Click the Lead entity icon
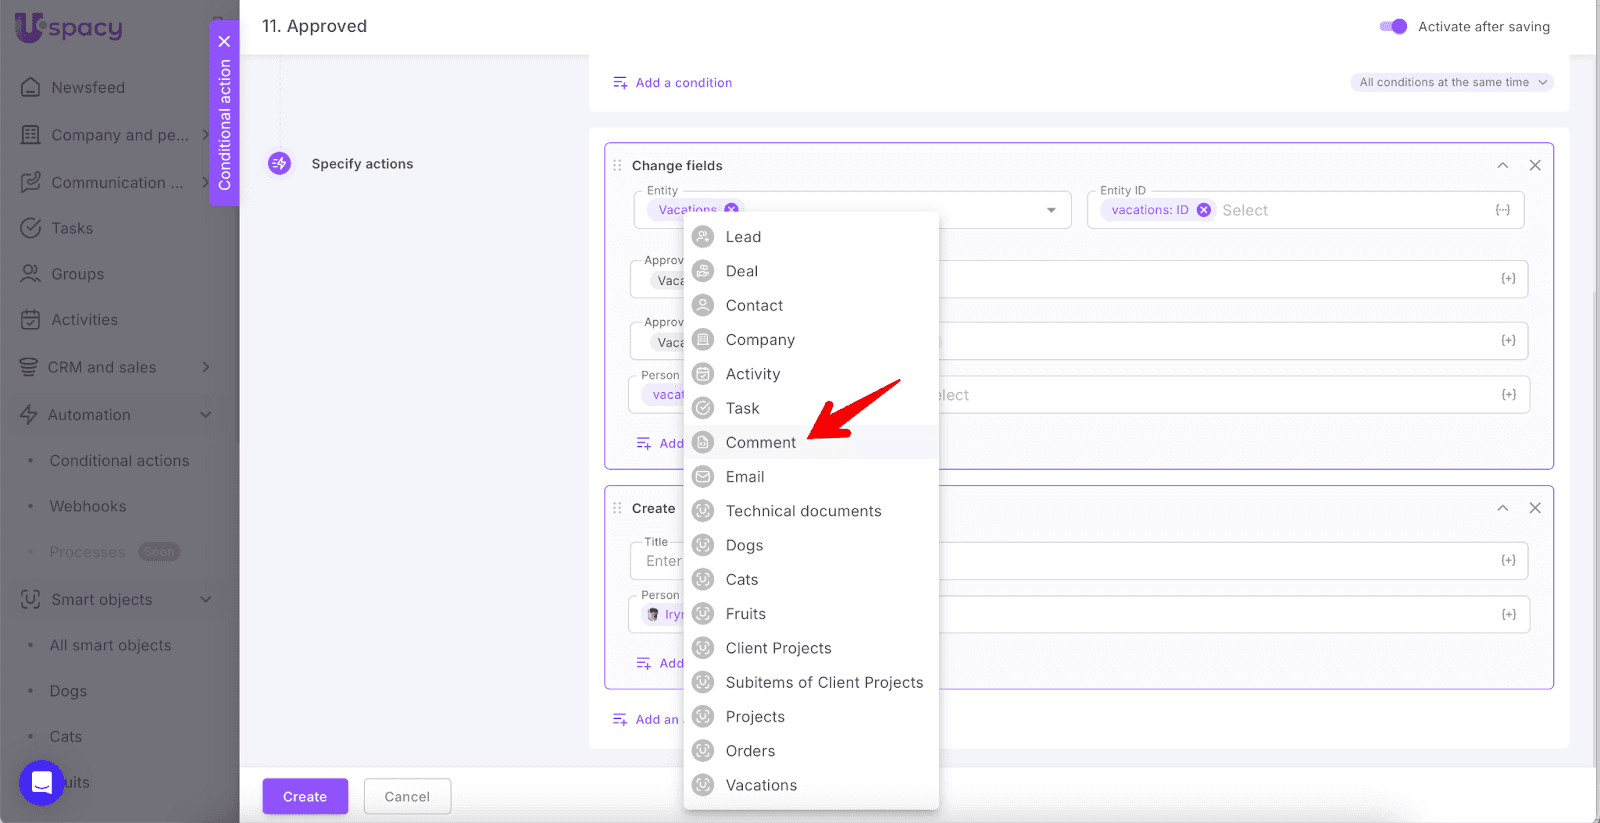This screenshot has height=823, width=1600. coord(704,237)
